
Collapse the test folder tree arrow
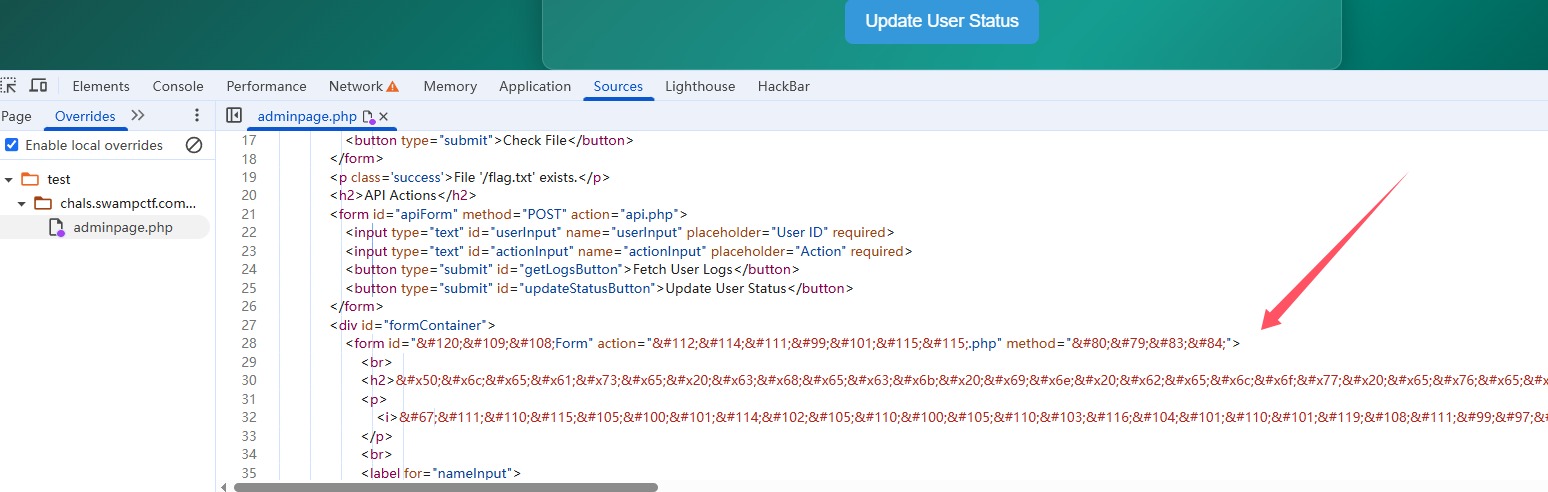coord(9,180)
